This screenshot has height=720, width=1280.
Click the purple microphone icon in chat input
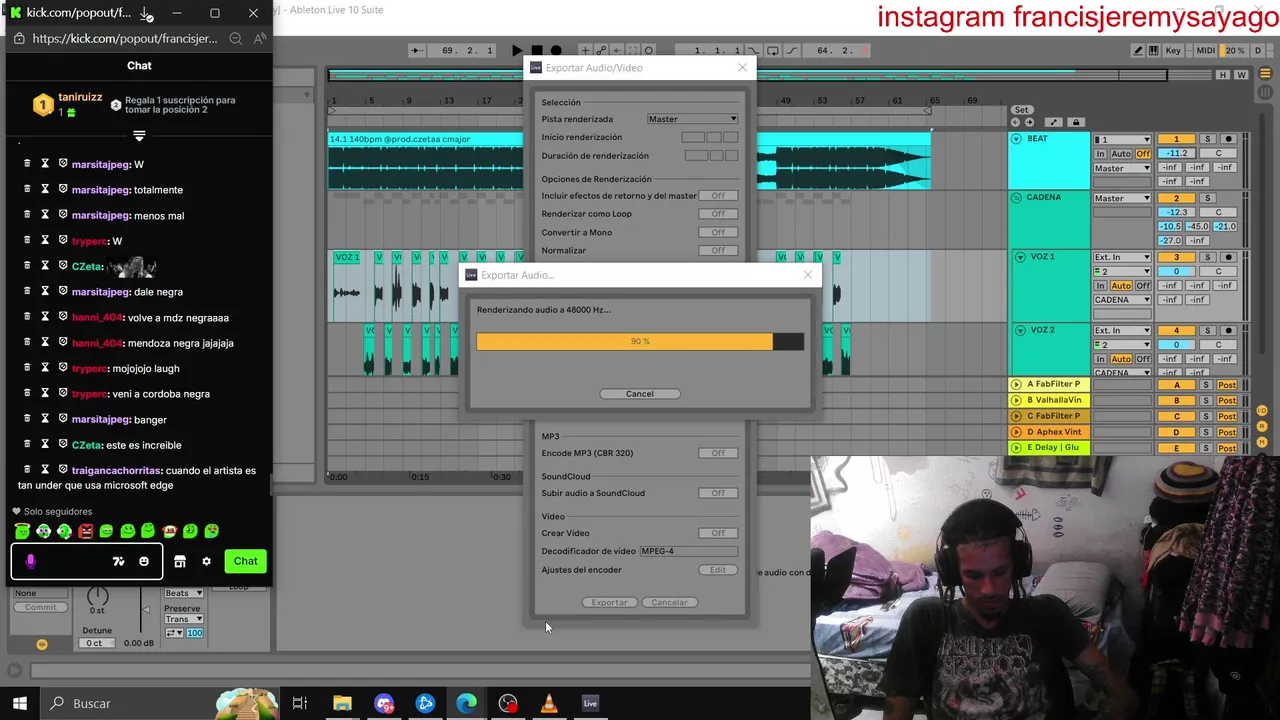tap(30, 561)
